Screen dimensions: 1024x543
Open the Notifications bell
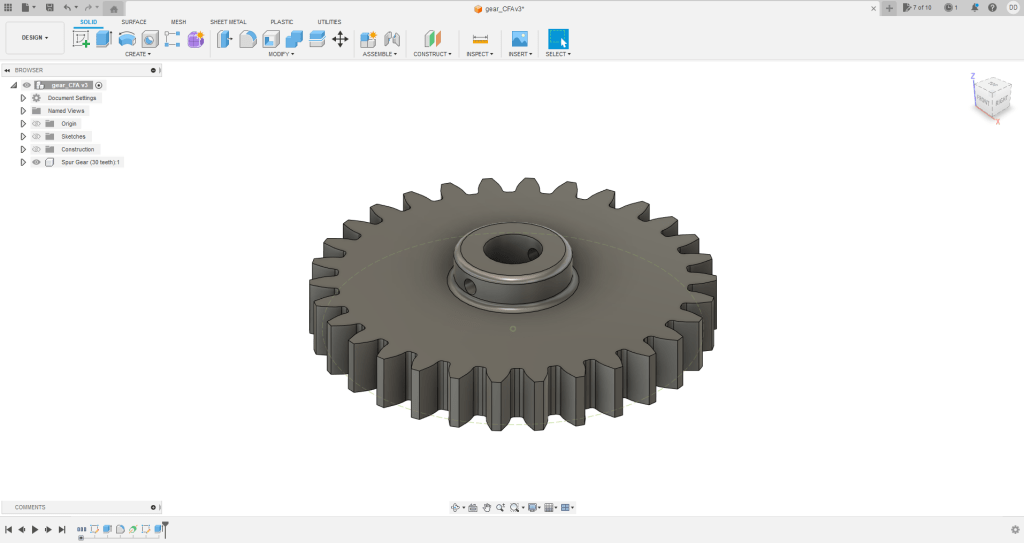point(975,8)
